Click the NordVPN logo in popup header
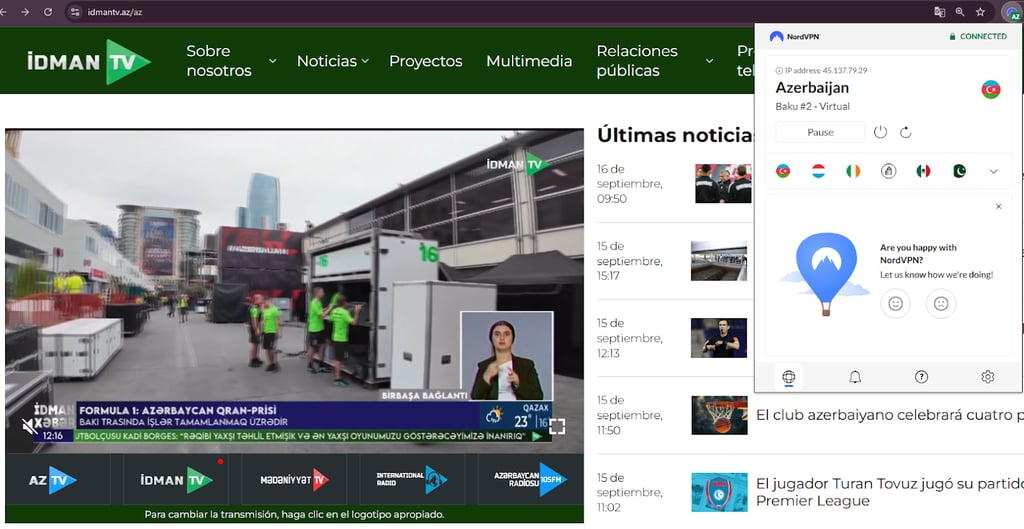This screenshot has height=529, width=1024. click(795, 37)
